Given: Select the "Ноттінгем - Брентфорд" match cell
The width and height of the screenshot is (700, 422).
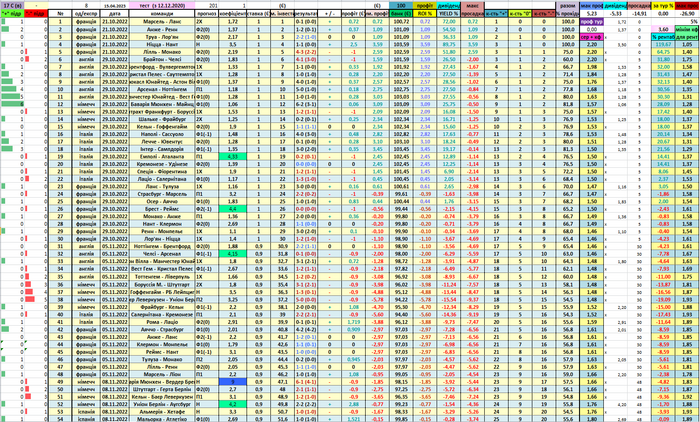Looking at the screenshot, I should 162,247.
